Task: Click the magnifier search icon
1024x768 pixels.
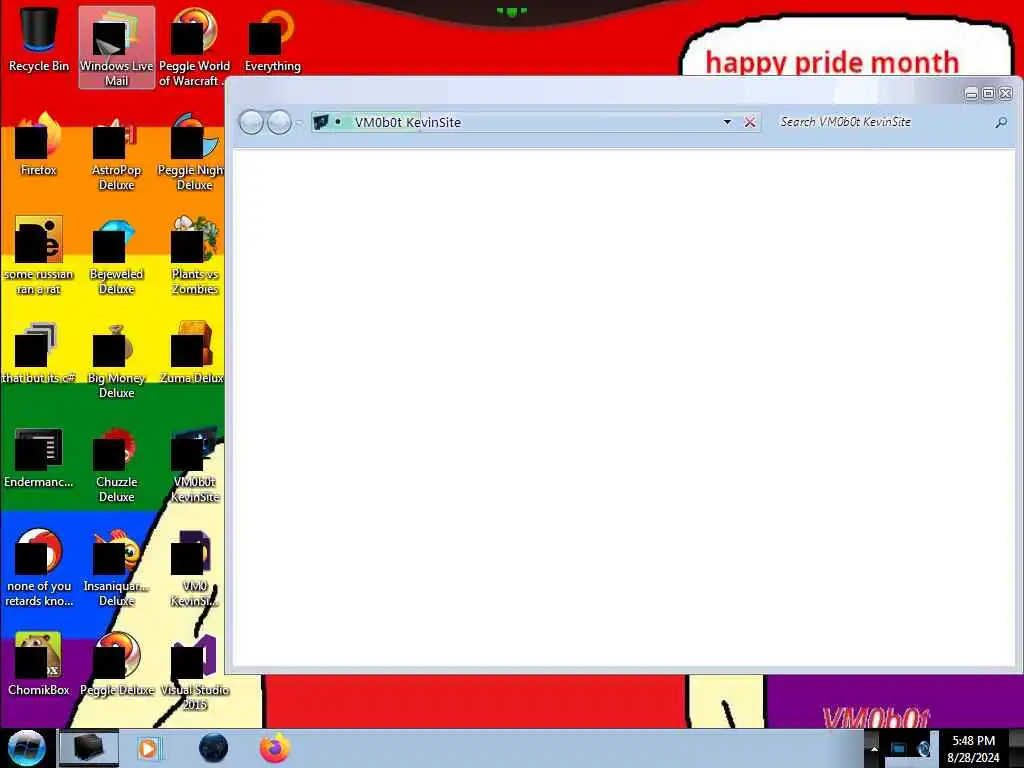Action: 1000,122
